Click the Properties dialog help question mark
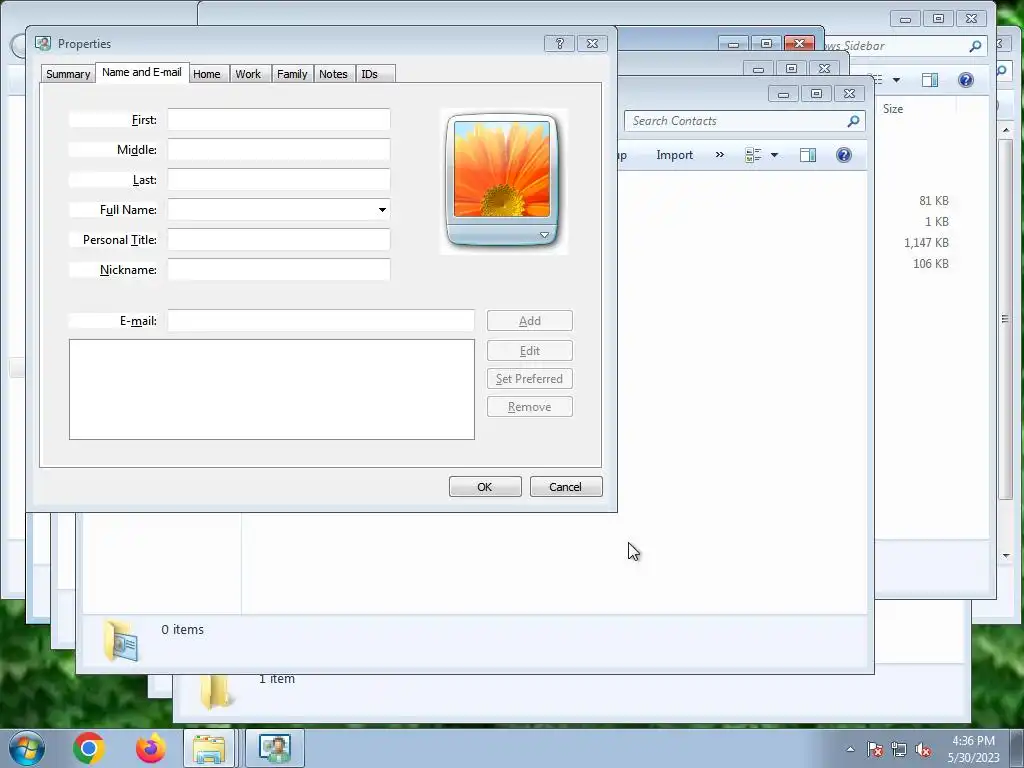Screen dimensions: 1024x768 [560, 43]
